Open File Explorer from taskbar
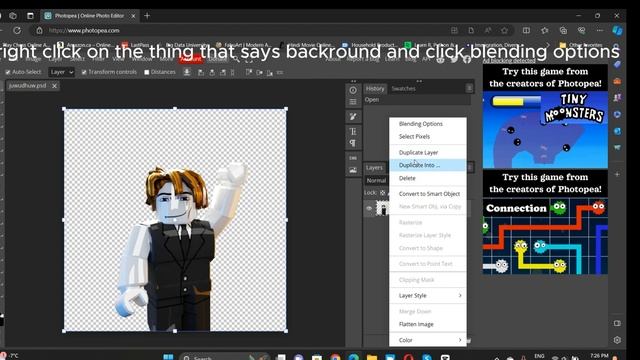Image resolution: width=640 pixels, height=360 pixels. [x=371, y=358]
